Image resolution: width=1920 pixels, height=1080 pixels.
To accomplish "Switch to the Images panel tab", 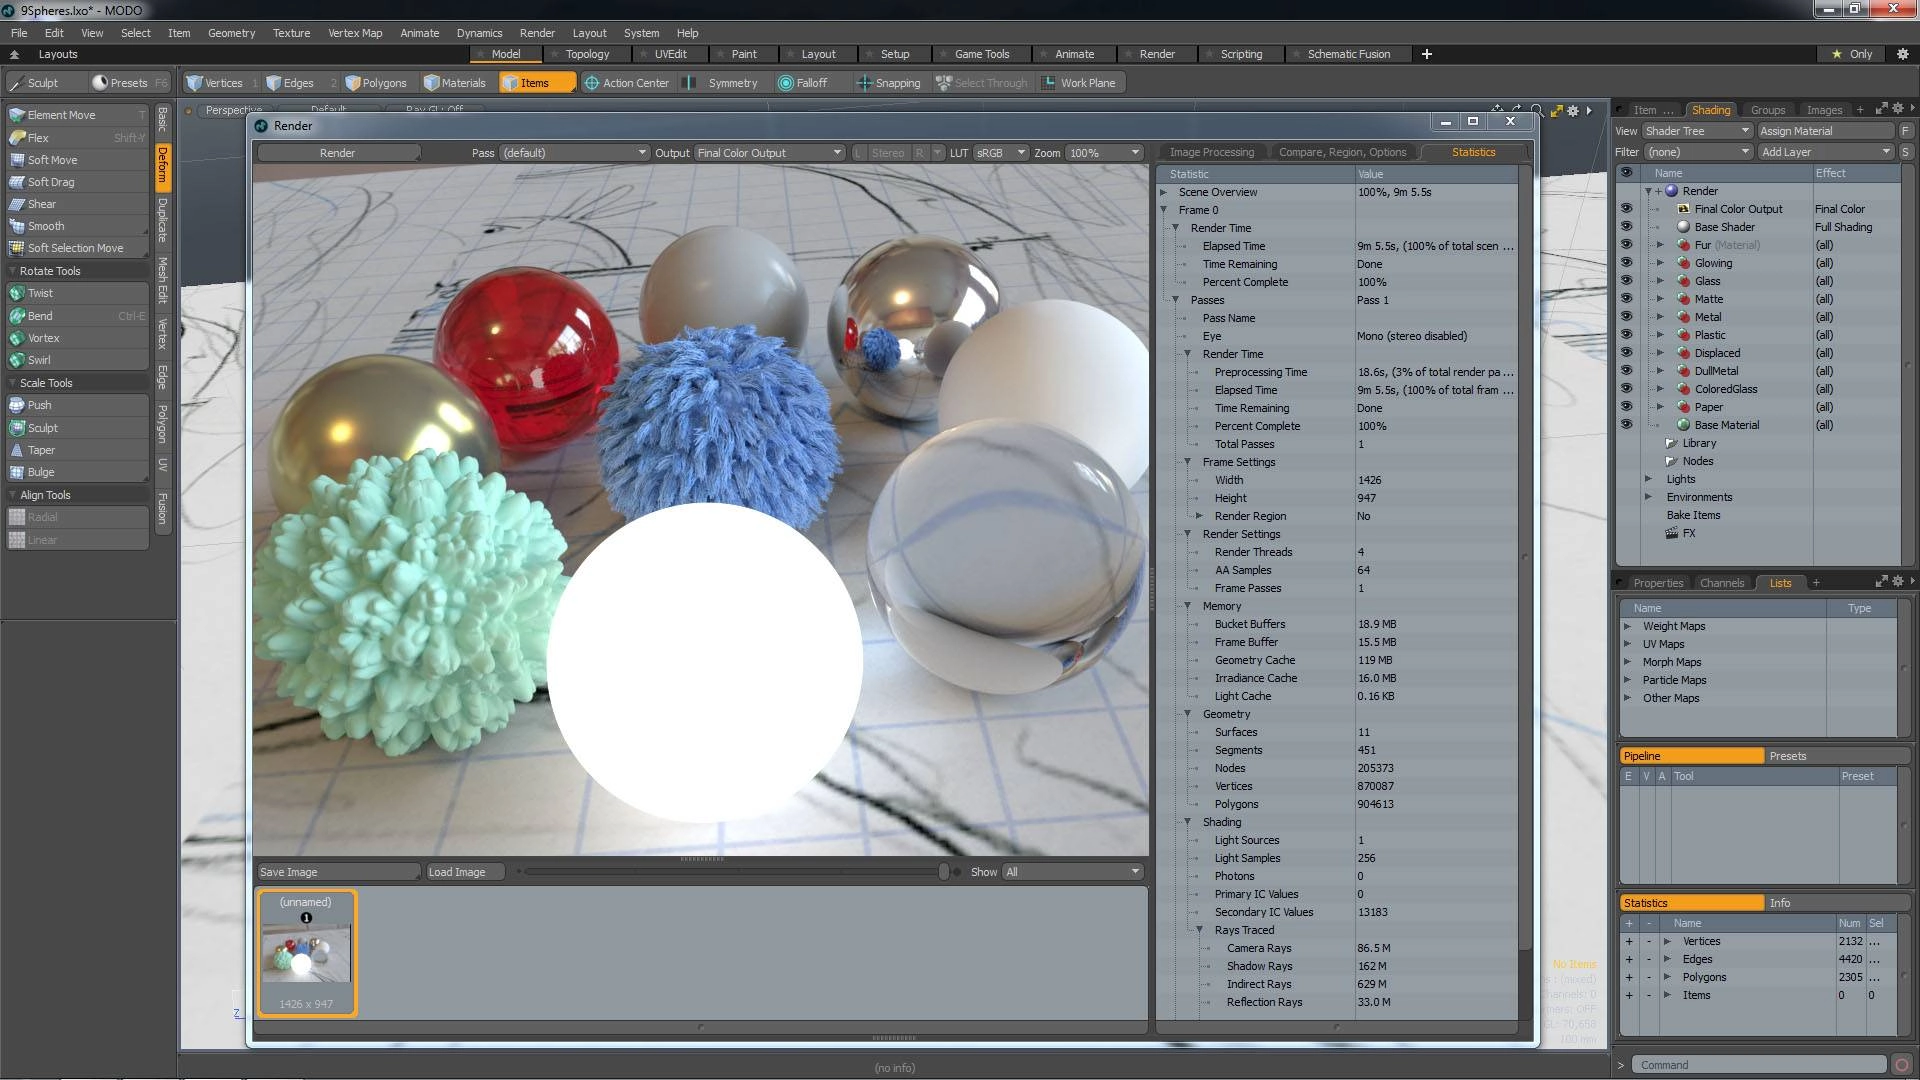I will pyautogui.click(x=1824, y=110).
